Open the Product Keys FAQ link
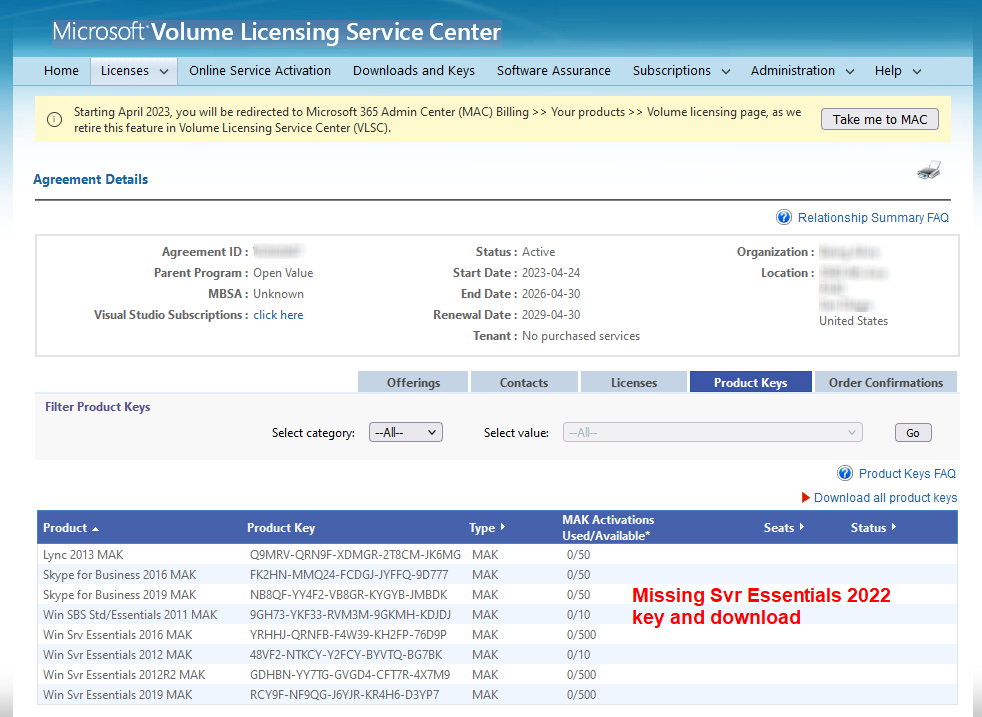This screenshot has height=717, width=982. tap(907, 473)
